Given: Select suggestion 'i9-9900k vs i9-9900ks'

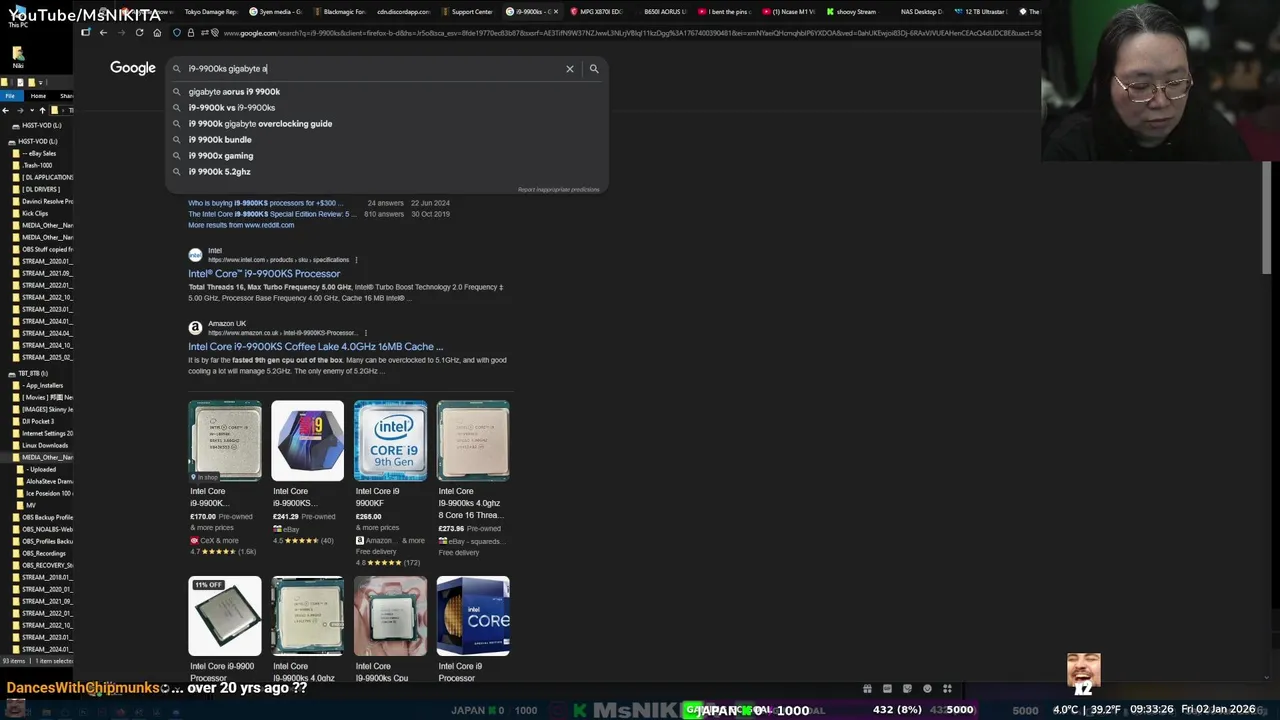Looking at the screenshot, I should [232, 107].
